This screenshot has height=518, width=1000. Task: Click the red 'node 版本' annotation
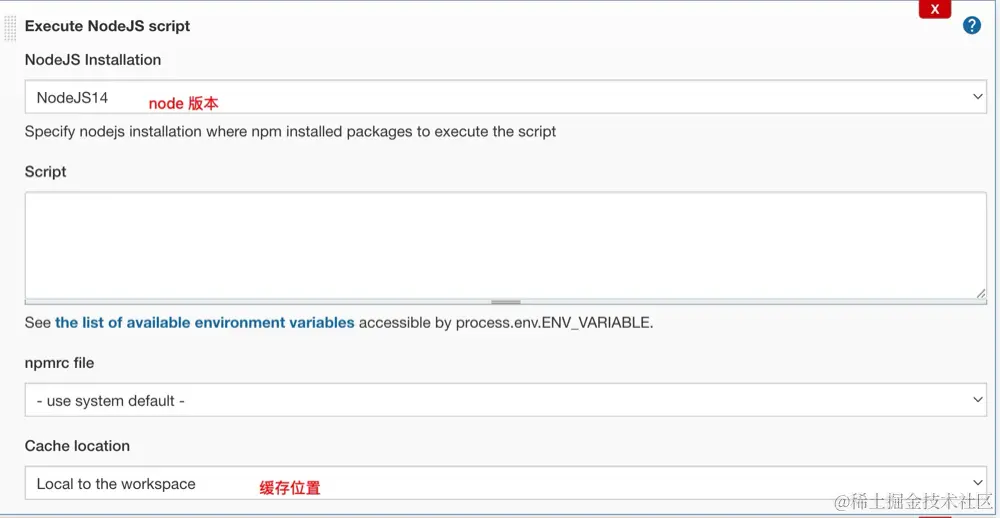coord(183,103)
